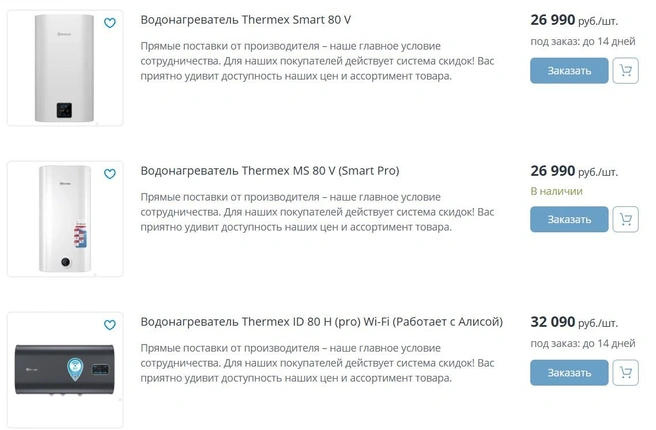Favorite the Thermex MS 80 V heater
This screenshot has height=430, width=656.
point(110,174)
